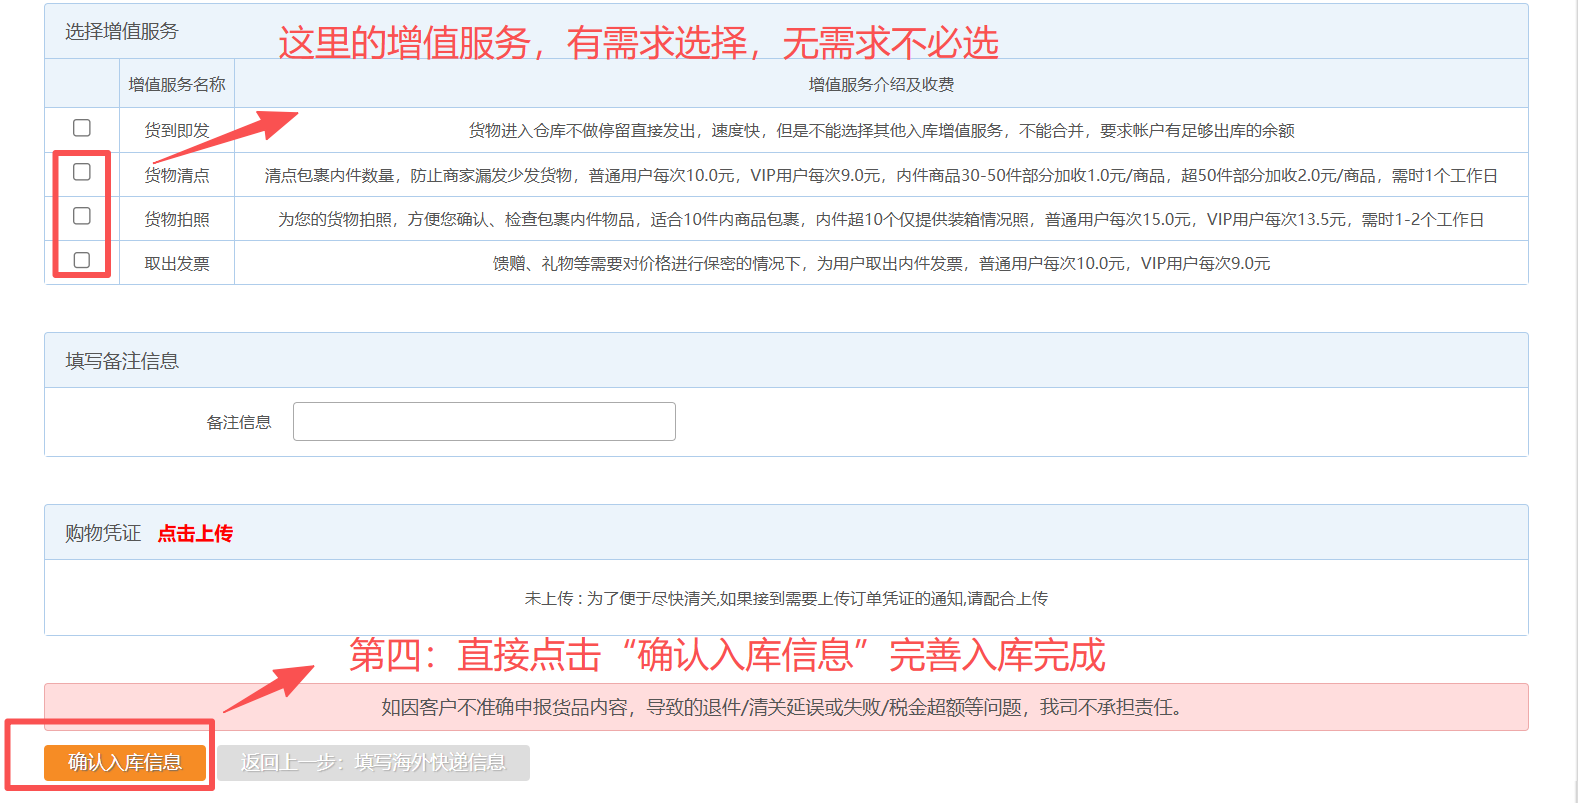Click the 货物清点 pricing description text
The image size is (1578, 803).
click(x=881, y=175)
